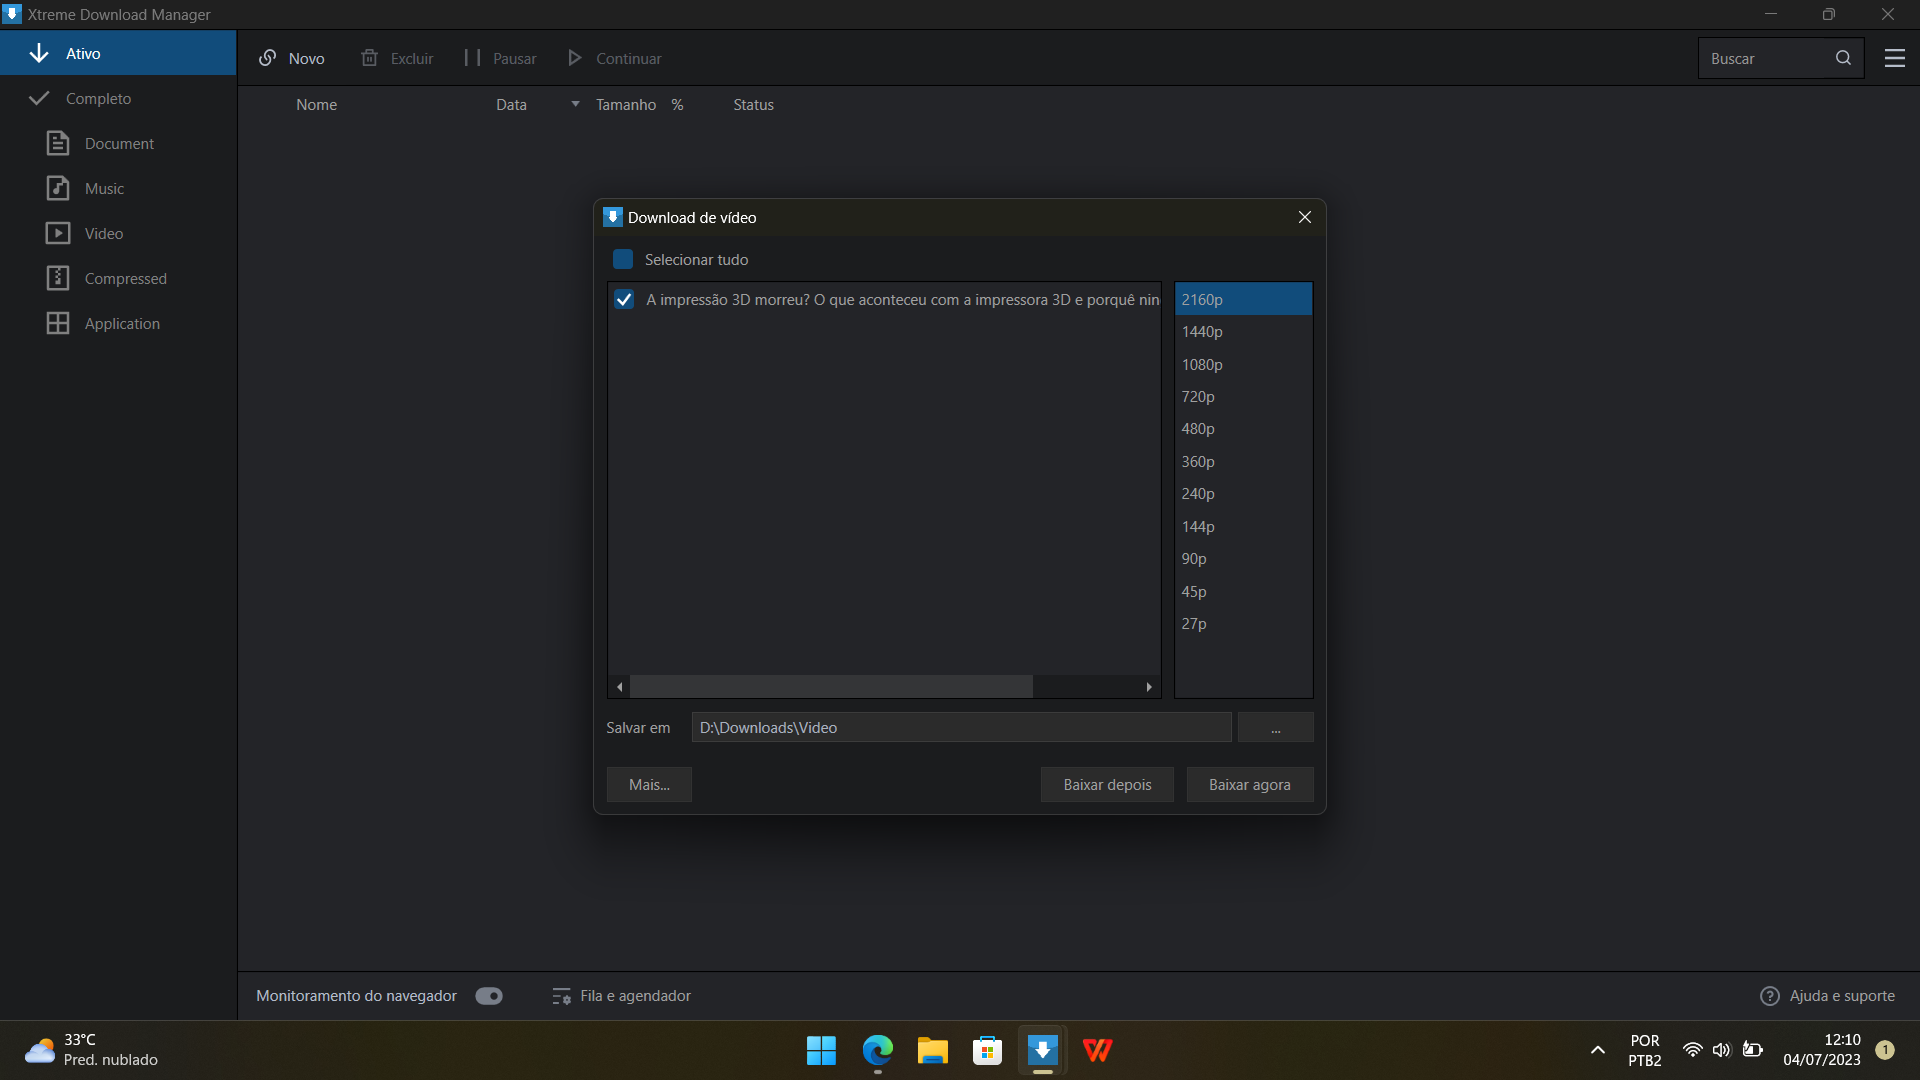Viewport: 1920px width, 1080px height.
Task: Open the hamburger menu
Action: coord(1895,57)
